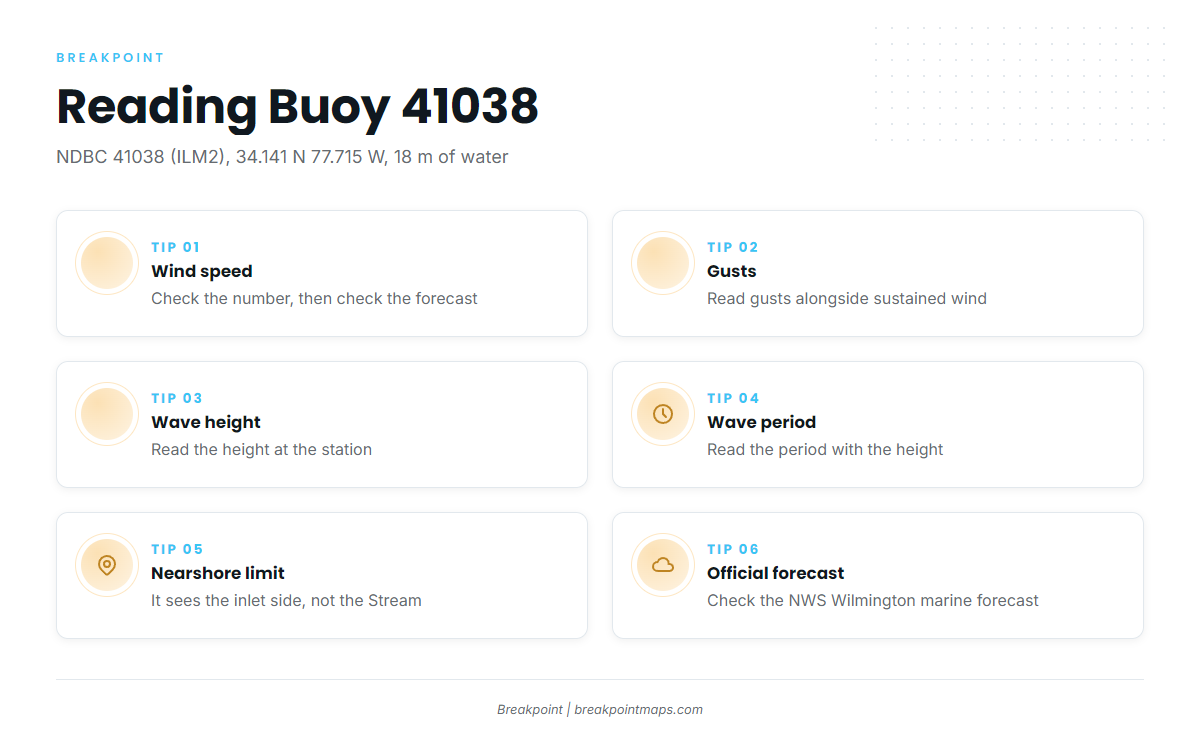Select the Gusts tip card
This screenshot has width=1200, height=743.
tap(878, 273)
